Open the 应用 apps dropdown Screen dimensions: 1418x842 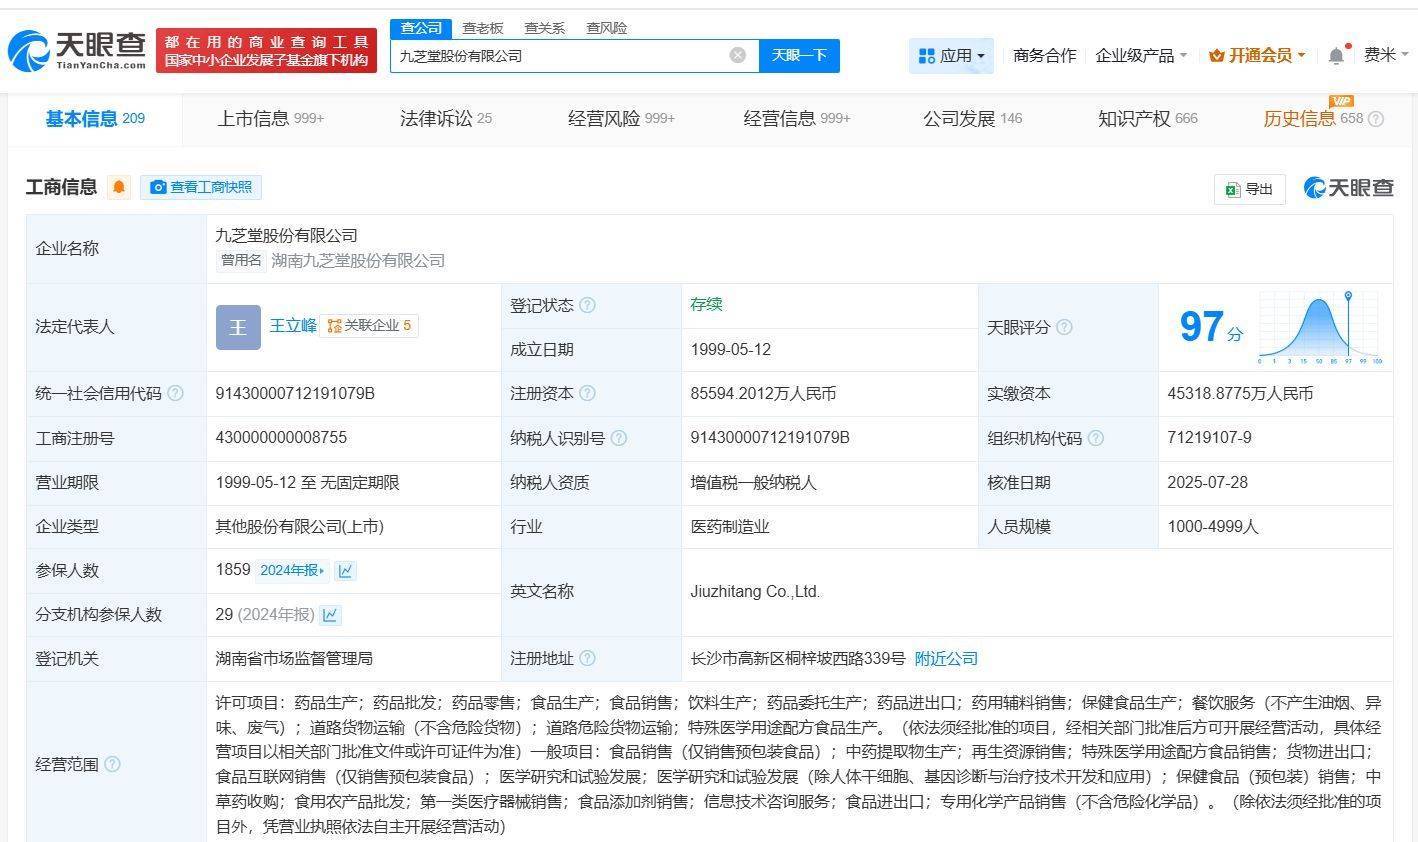(x=952, y=56)
